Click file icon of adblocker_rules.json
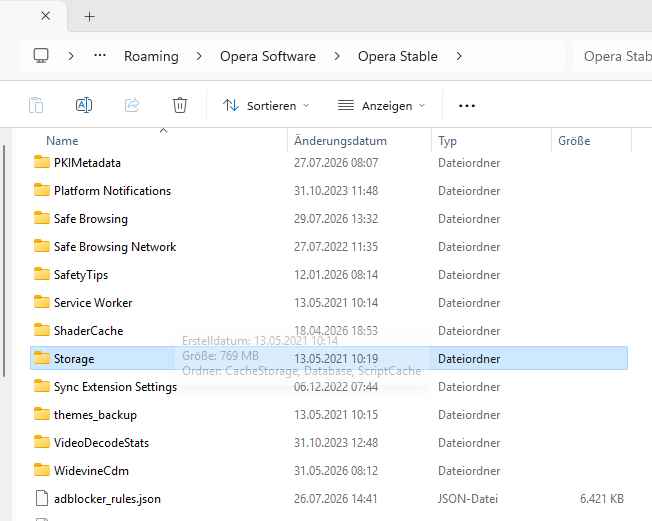The height and width of the screenshot is (521, 652). click(42, 498)
